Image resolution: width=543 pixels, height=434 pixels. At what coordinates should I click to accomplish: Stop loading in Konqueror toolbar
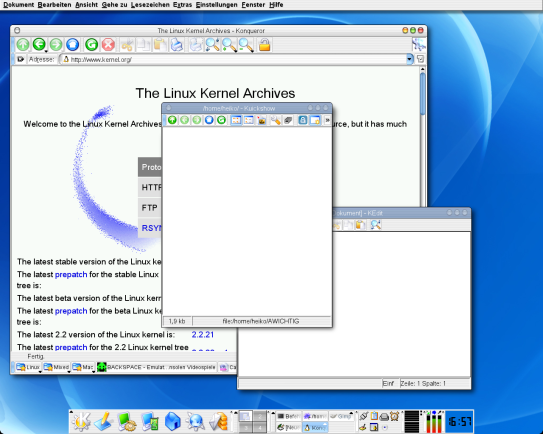pyautogui.click(x=108, y=45)
